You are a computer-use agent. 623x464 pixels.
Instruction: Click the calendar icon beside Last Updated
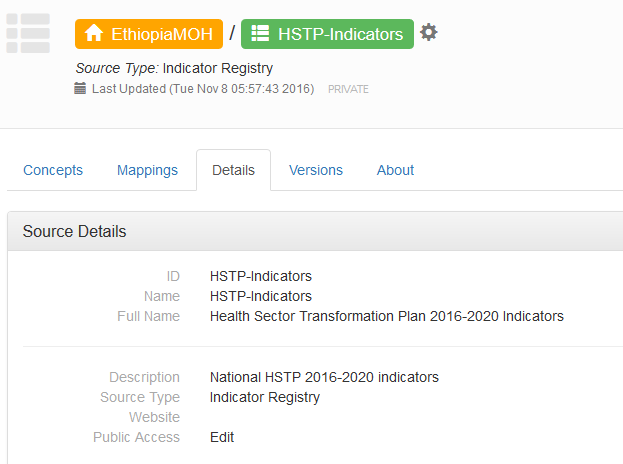pos(80,88)
